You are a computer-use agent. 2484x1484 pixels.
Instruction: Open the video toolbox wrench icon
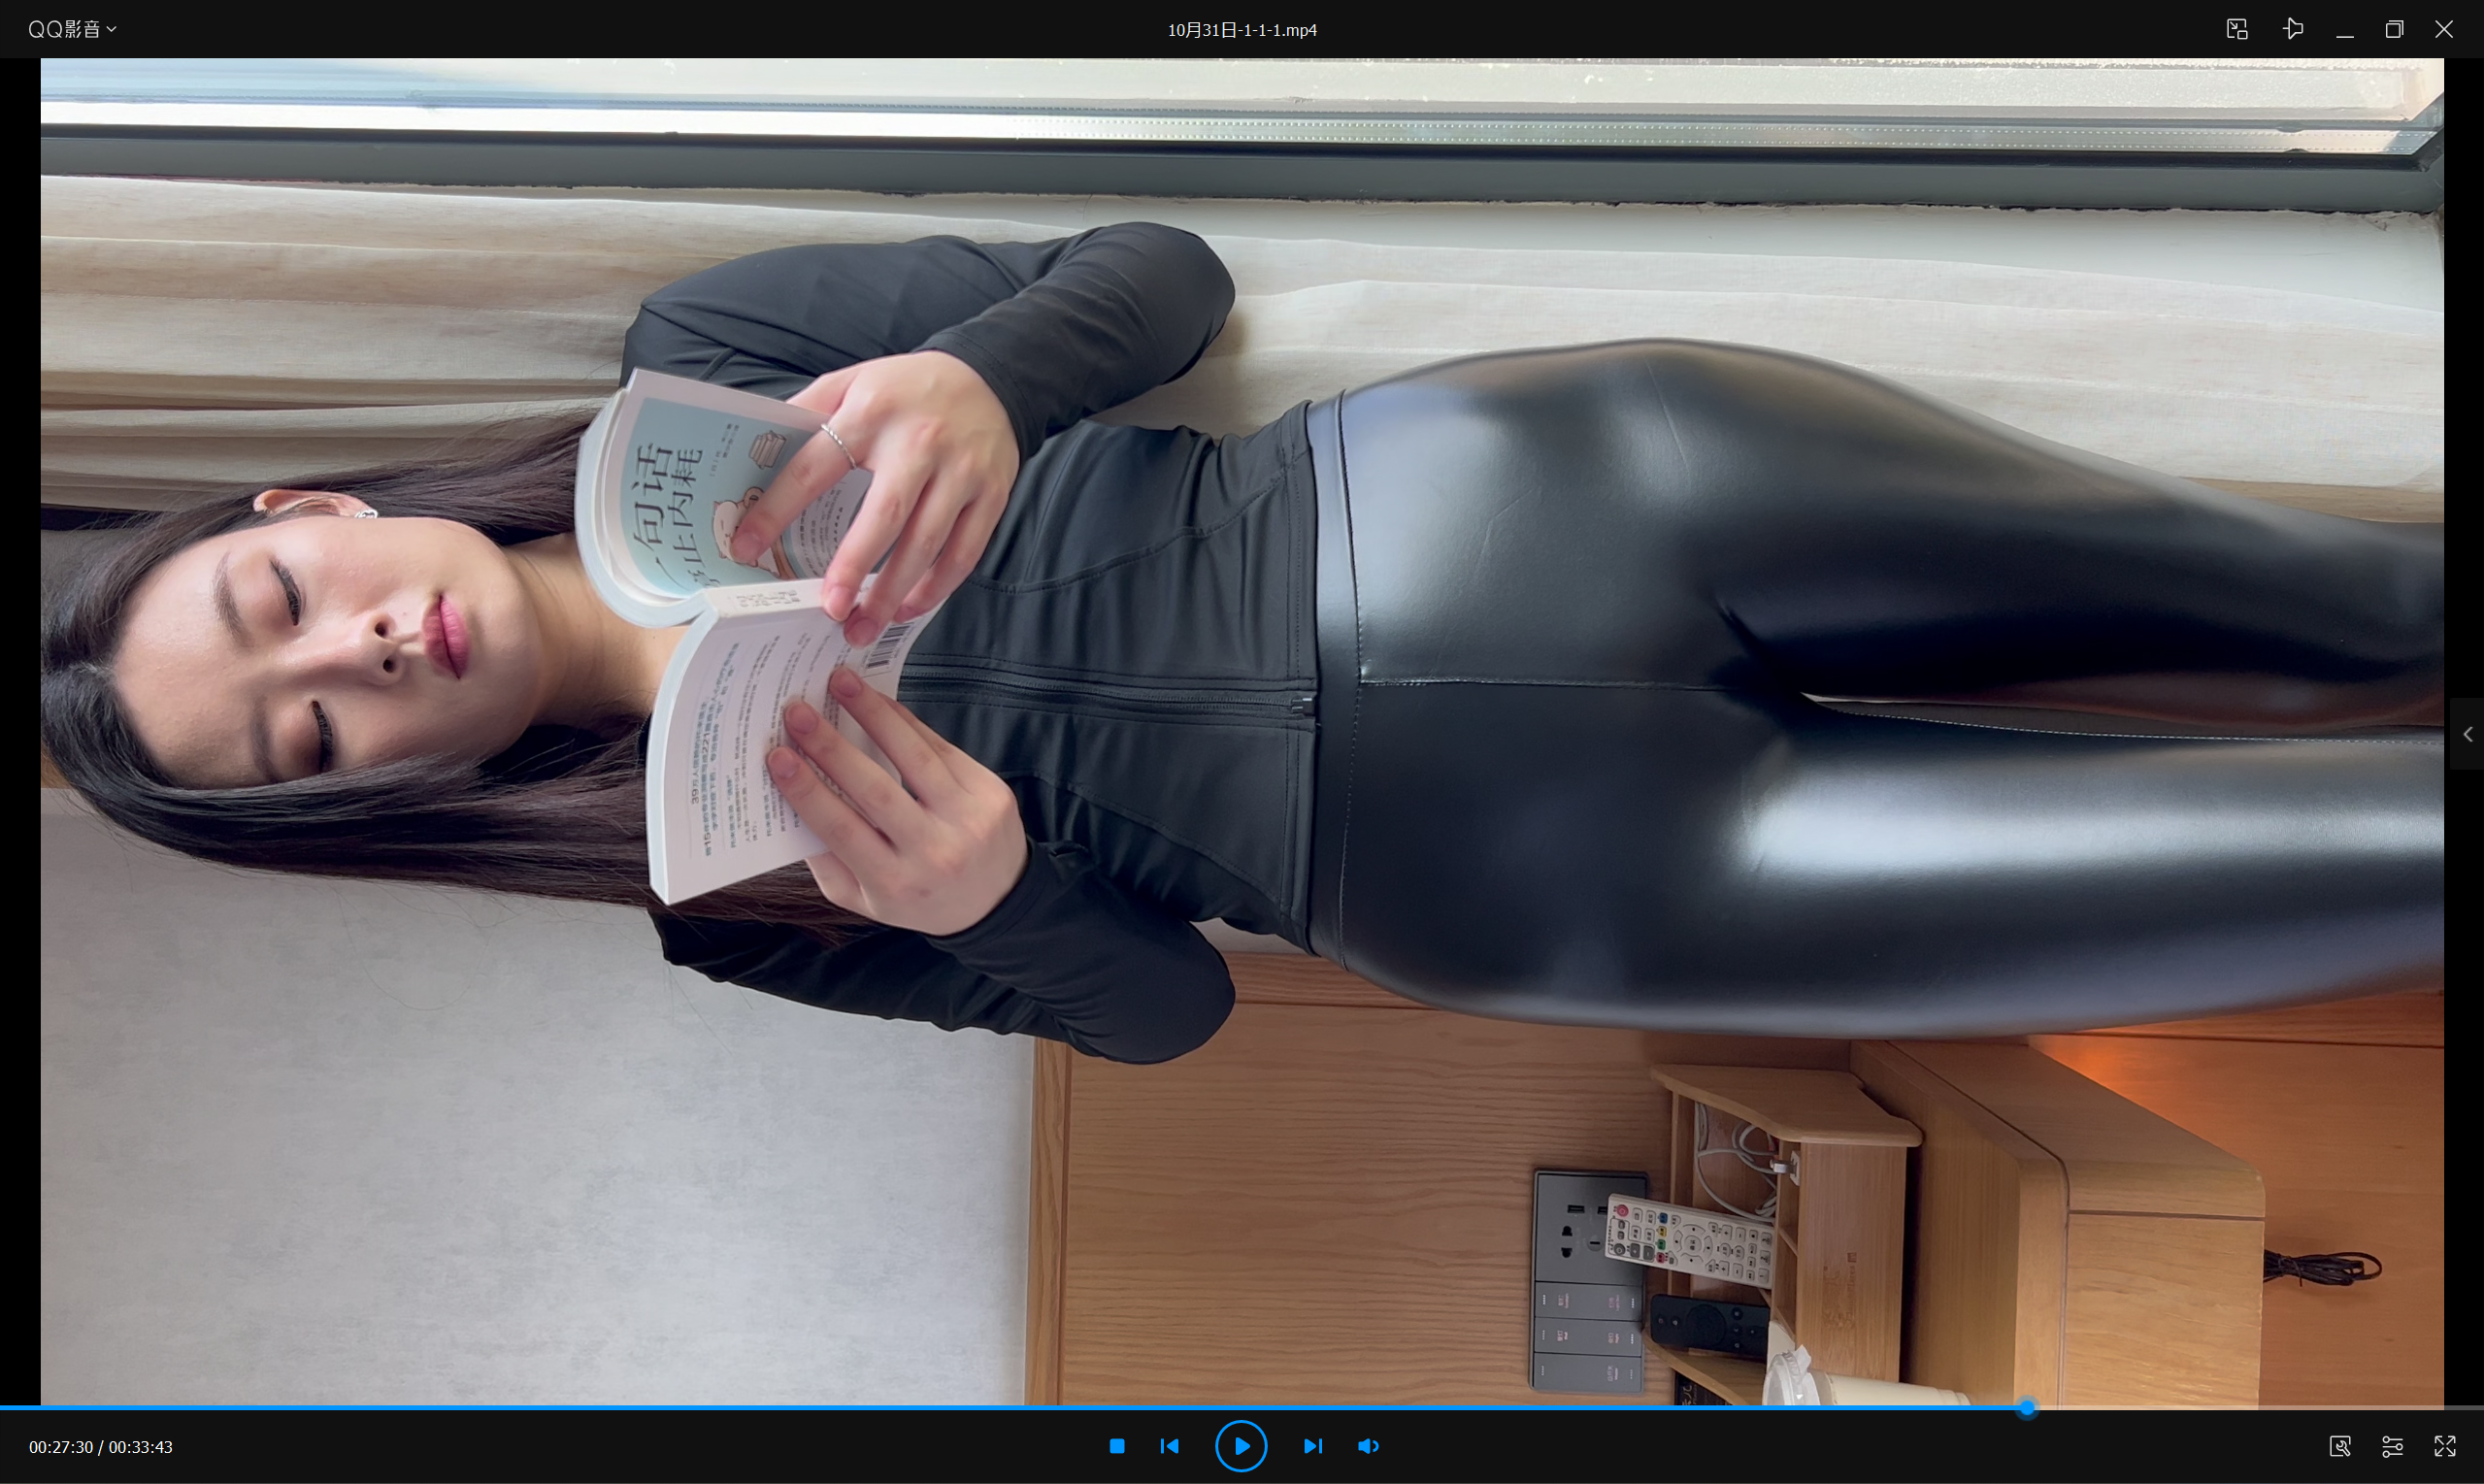tap(2340, 1446)
